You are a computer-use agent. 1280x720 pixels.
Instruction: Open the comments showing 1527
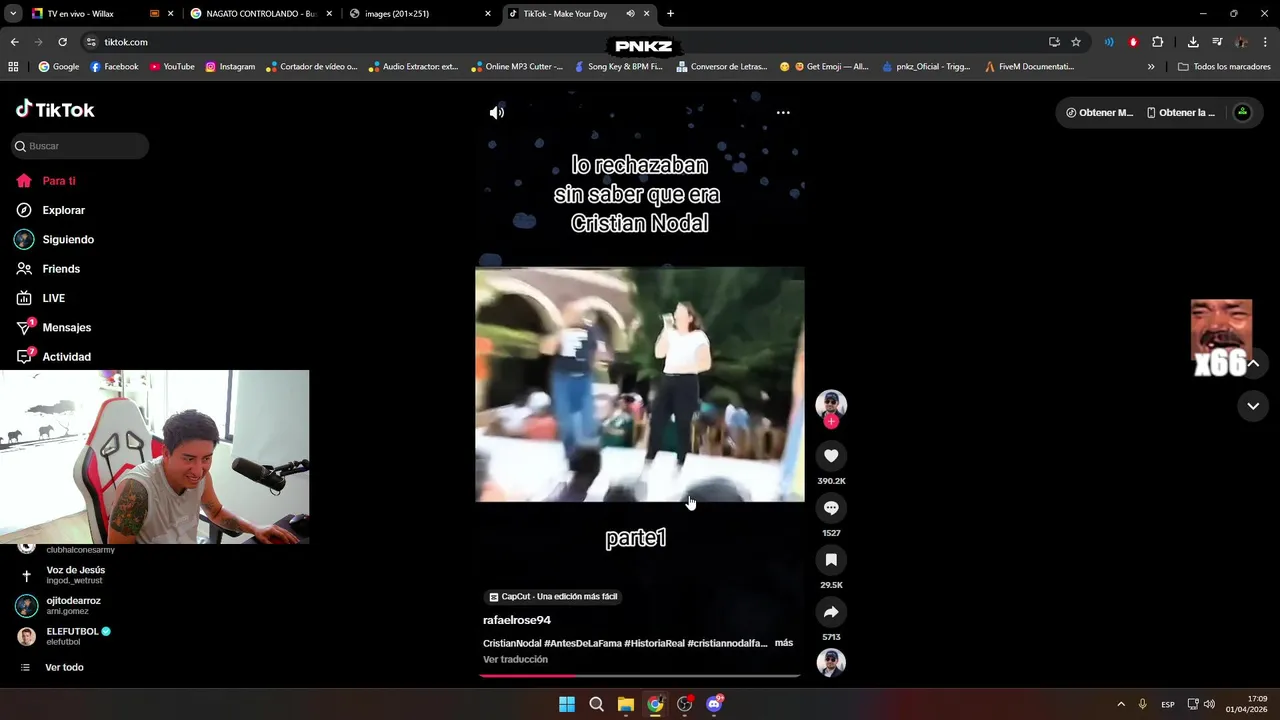[831, 508]
